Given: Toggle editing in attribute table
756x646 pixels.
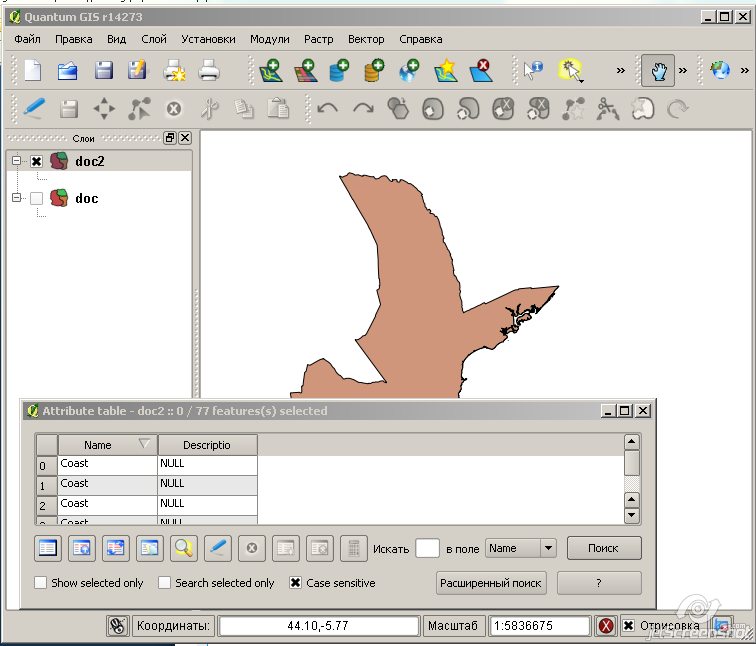Looking at the screenshot, I should click(x=218, y=549).
